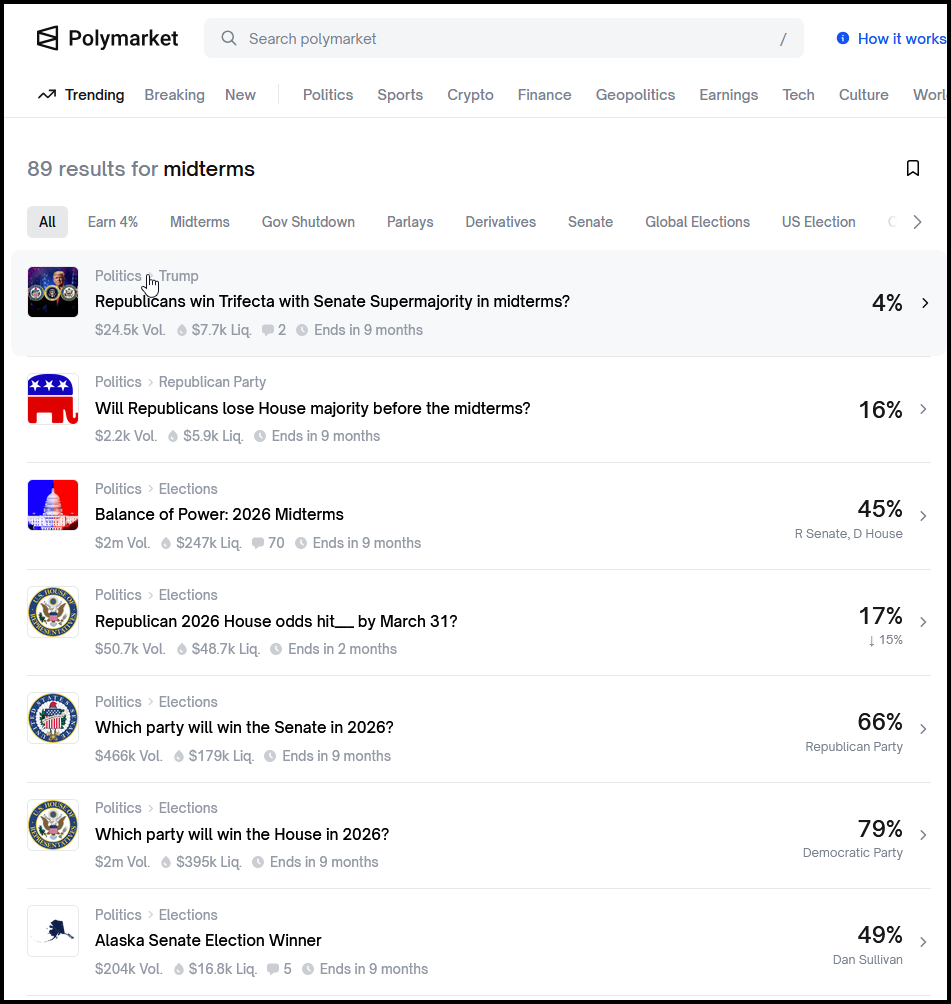Click the Capitol building Balance of Power image

(53, 505)
